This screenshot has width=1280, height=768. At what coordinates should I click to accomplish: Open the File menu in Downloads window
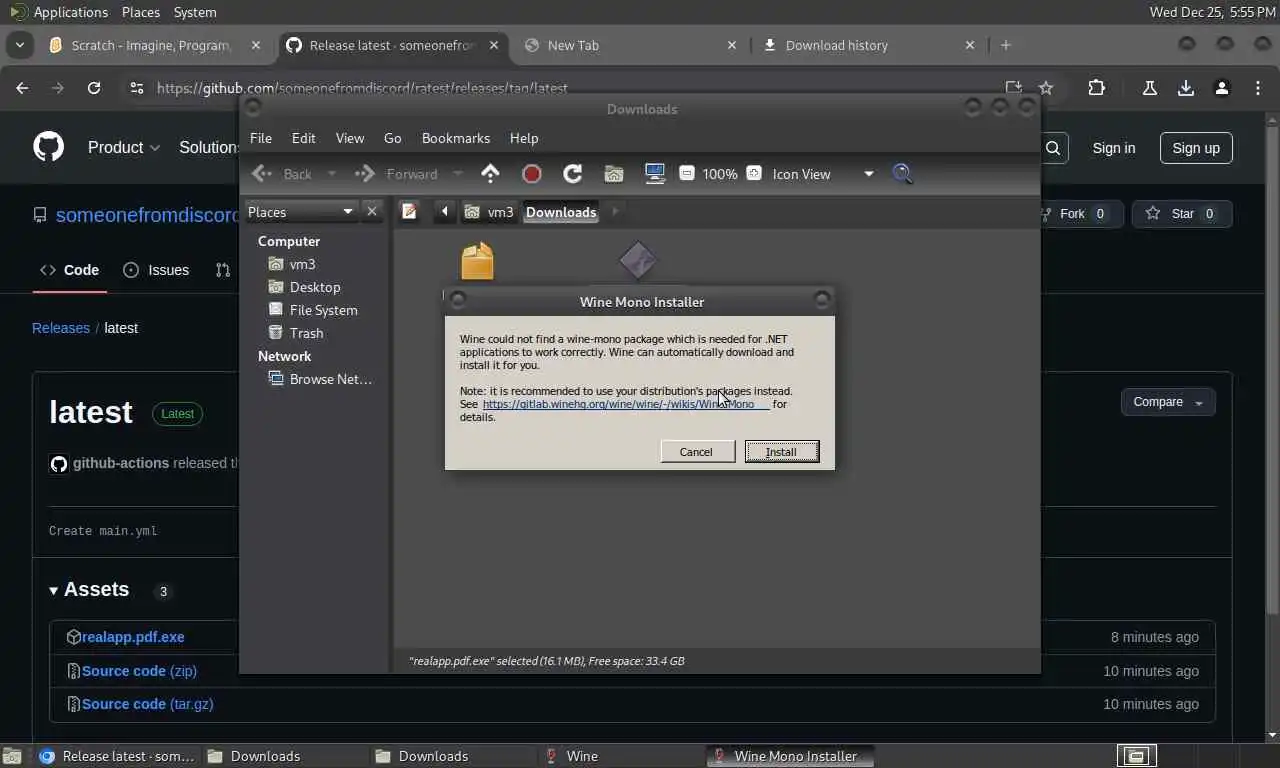[x=261, y=138]
